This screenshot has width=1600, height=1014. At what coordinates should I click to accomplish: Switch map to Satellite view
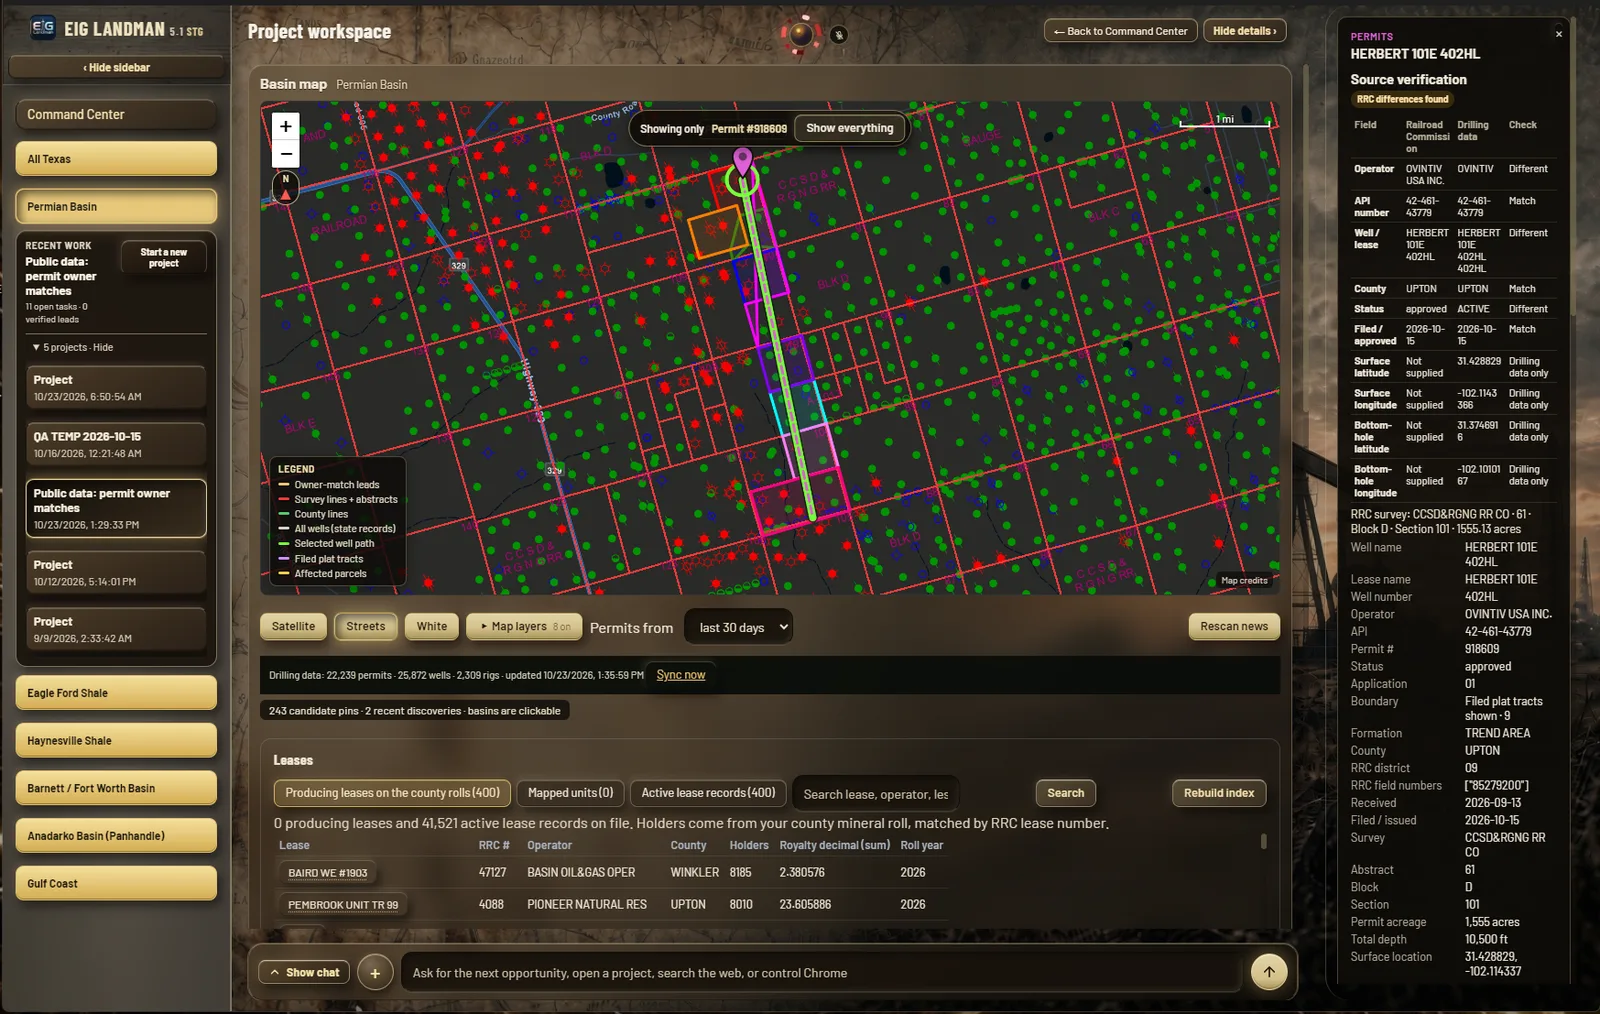[293, 626]
